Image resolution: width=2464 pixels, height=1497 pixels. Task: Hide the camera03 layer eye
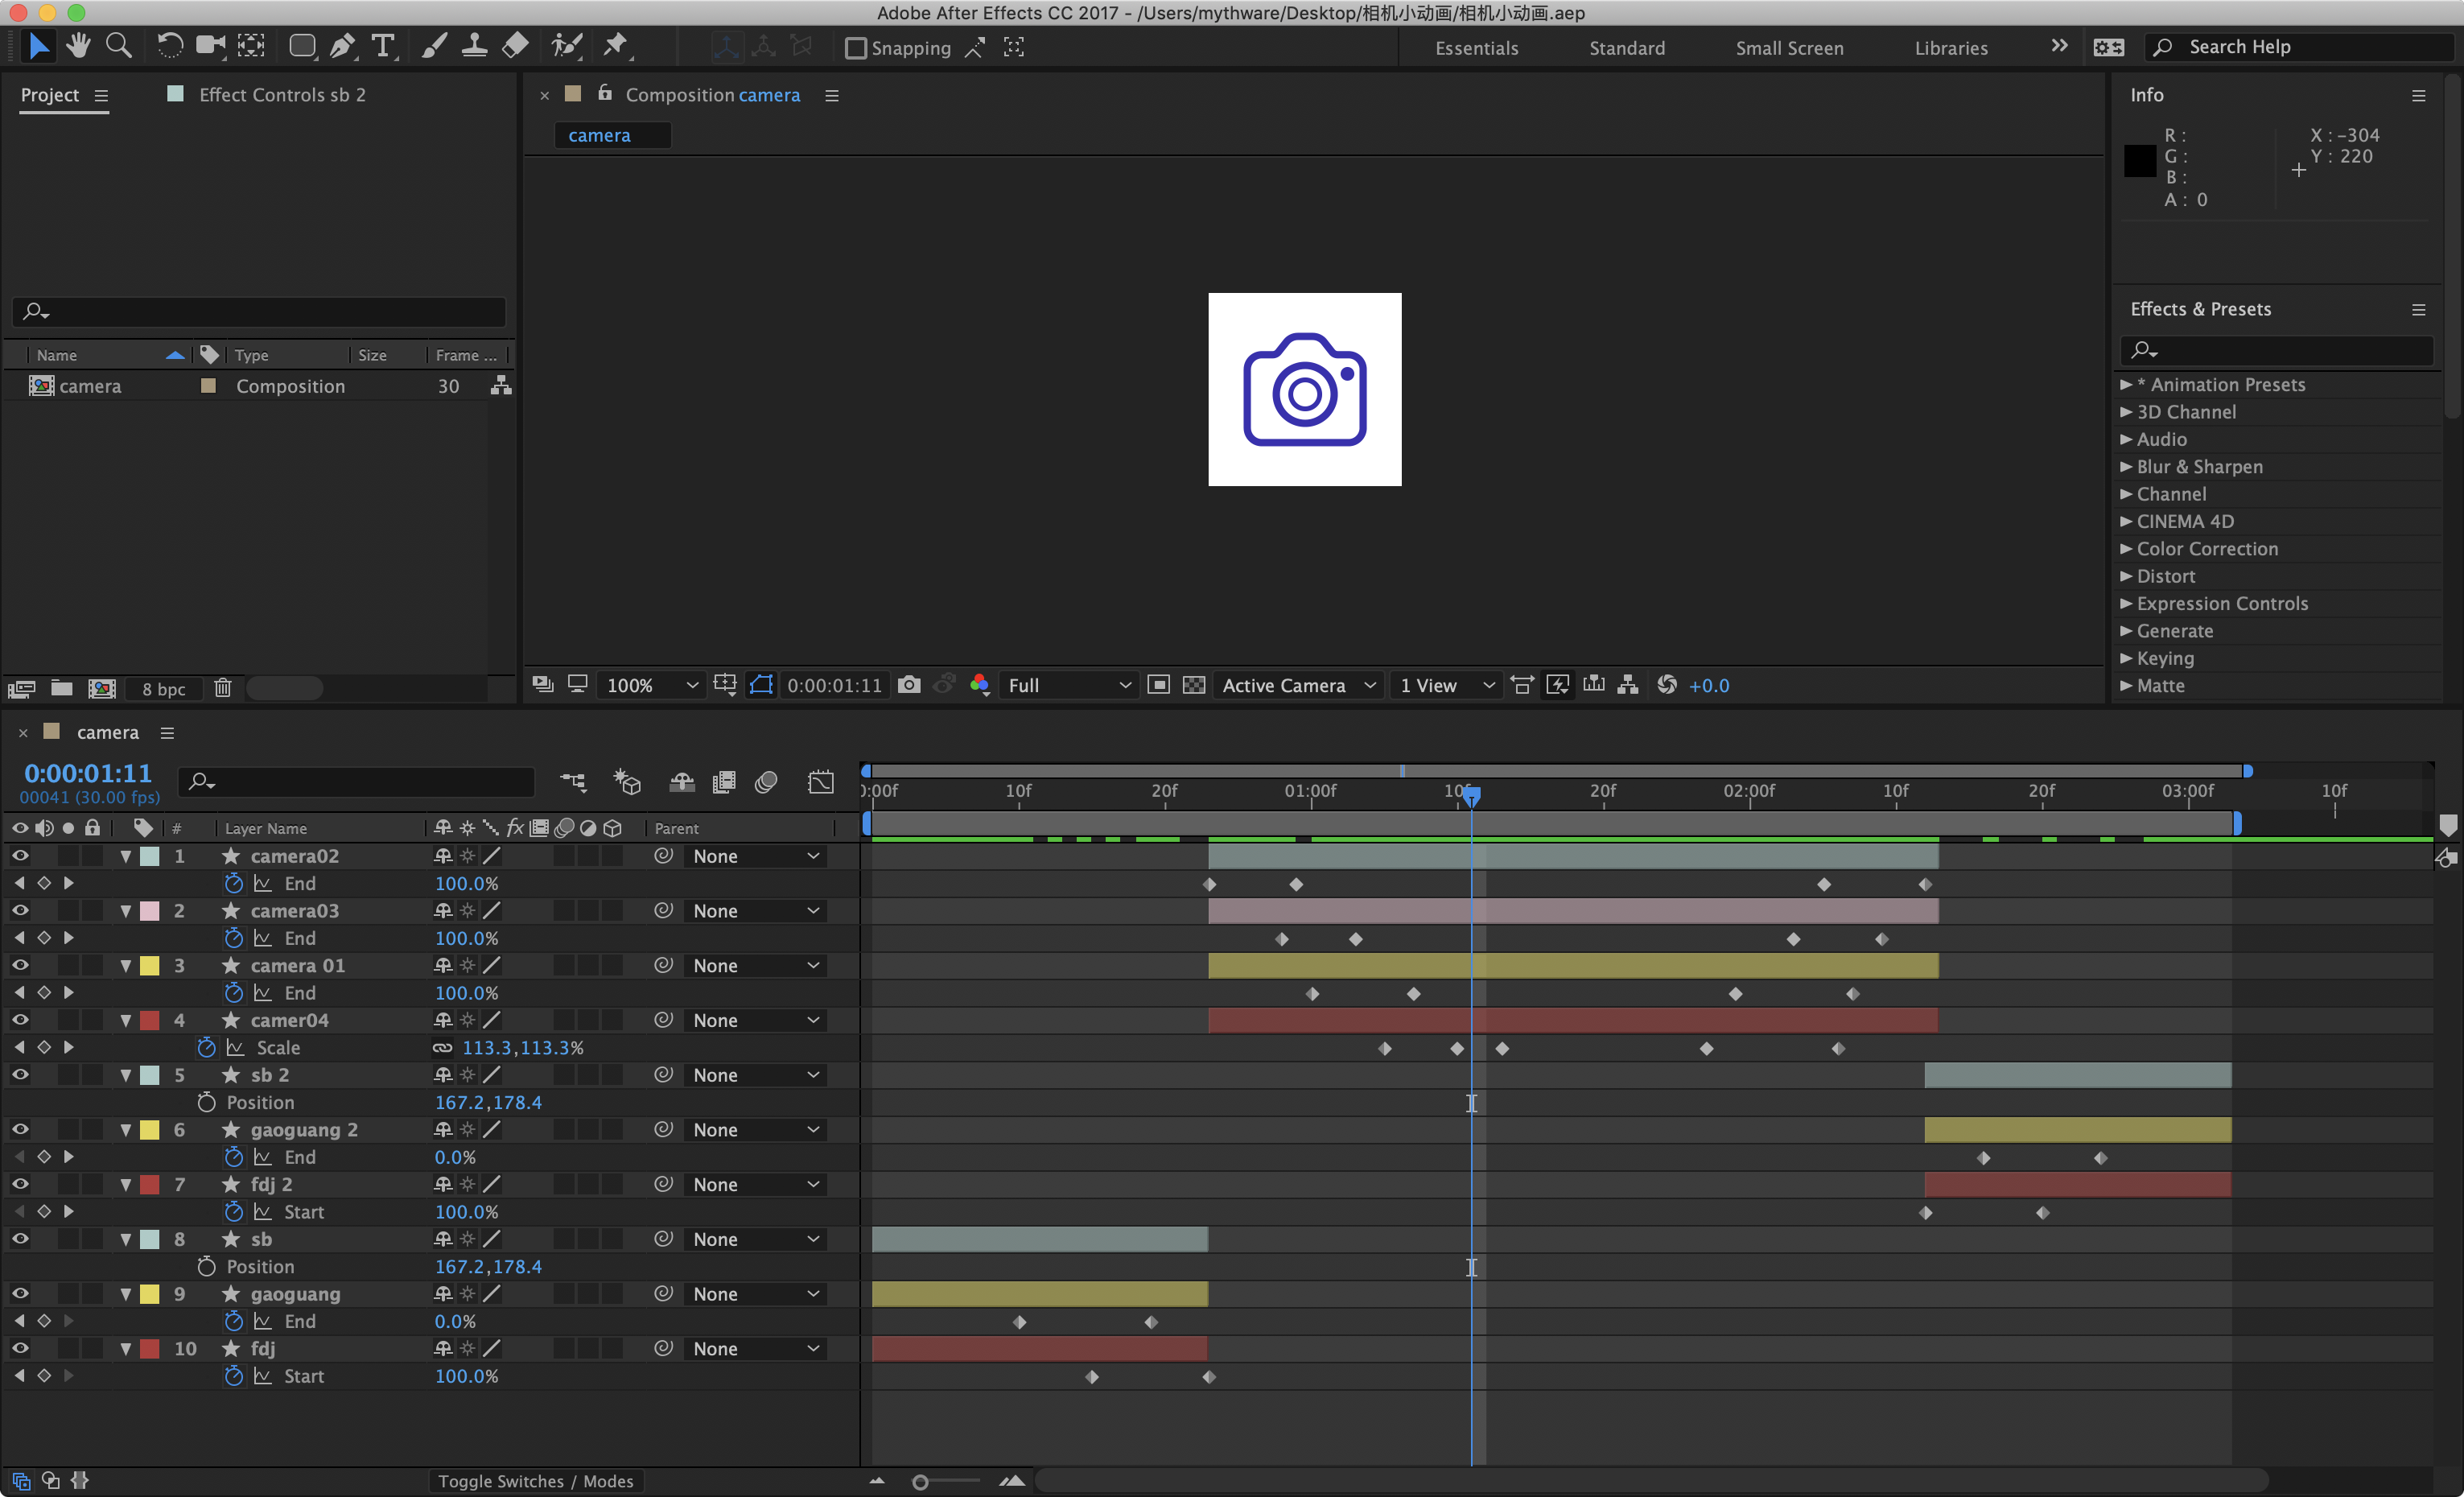[20, 910]
